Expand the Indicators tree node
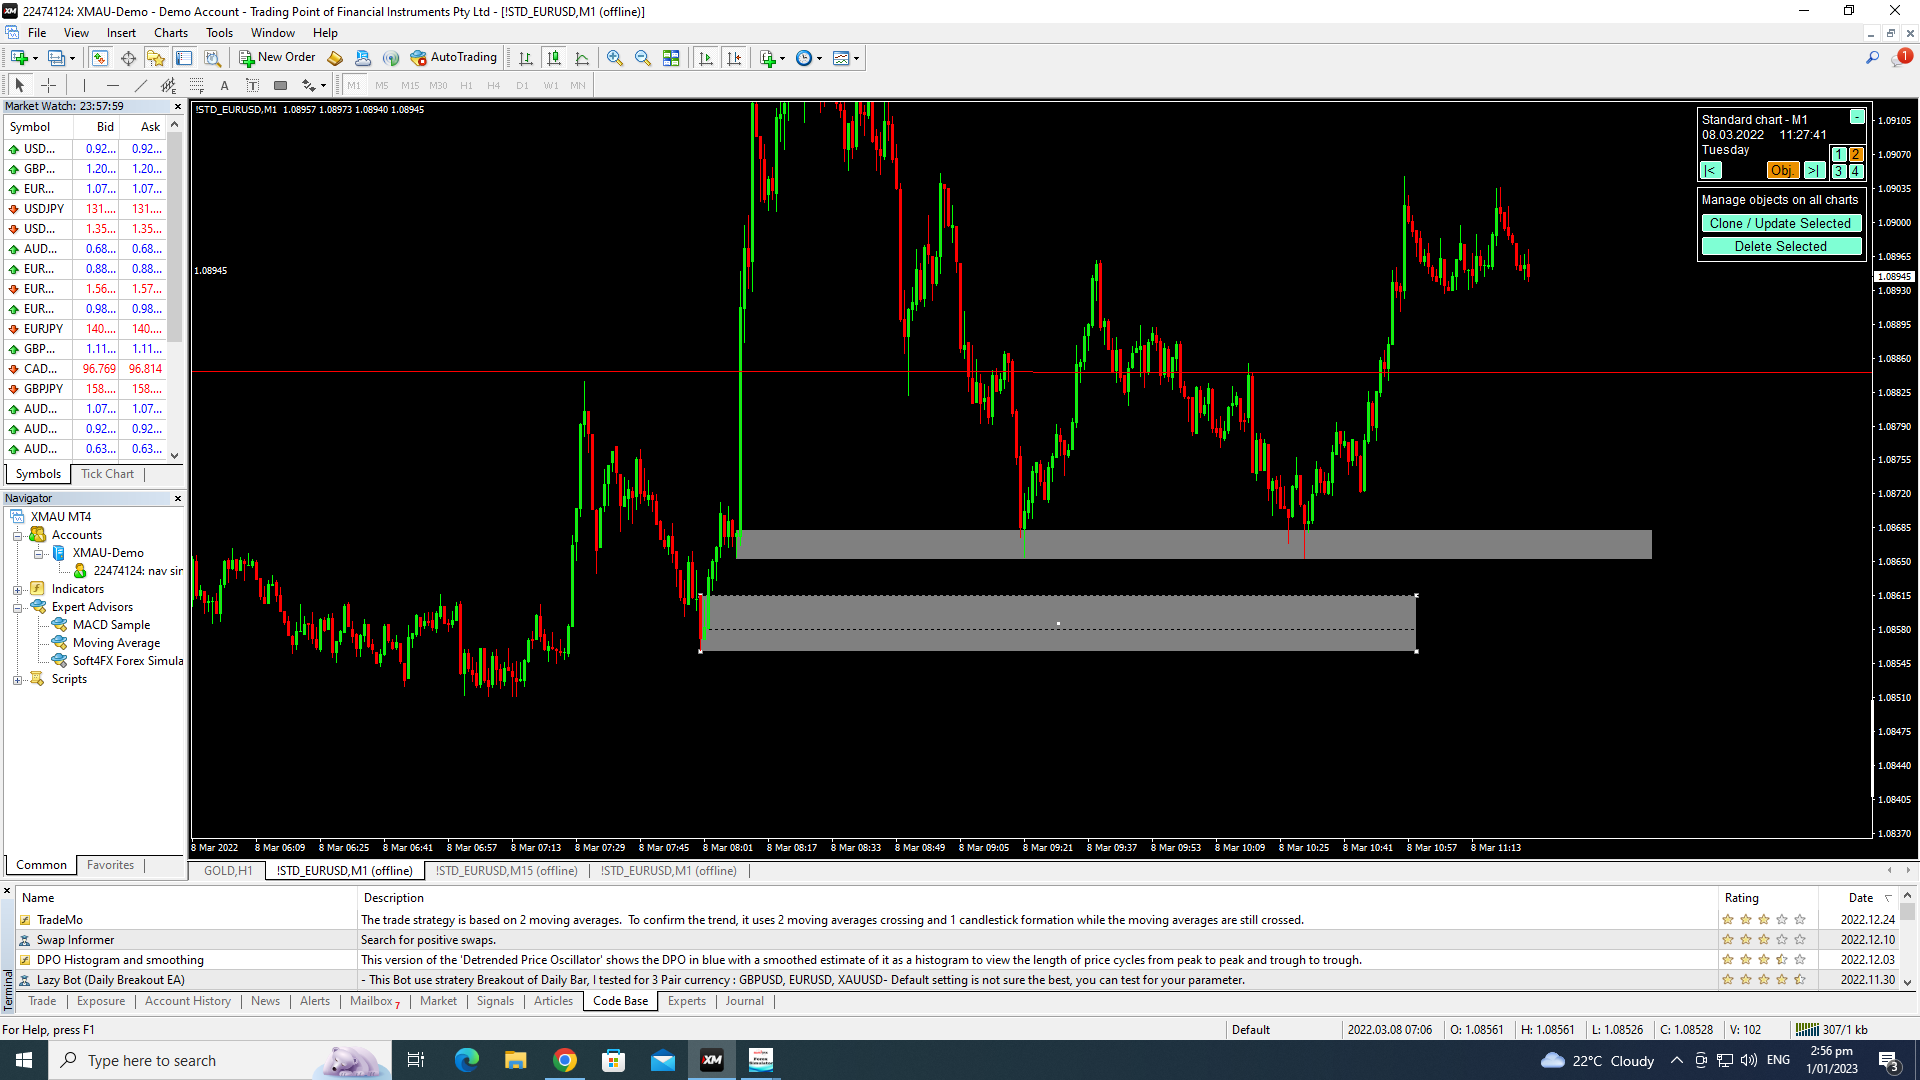Viewport: 1920px width, 1080px height. coord(17,589)
